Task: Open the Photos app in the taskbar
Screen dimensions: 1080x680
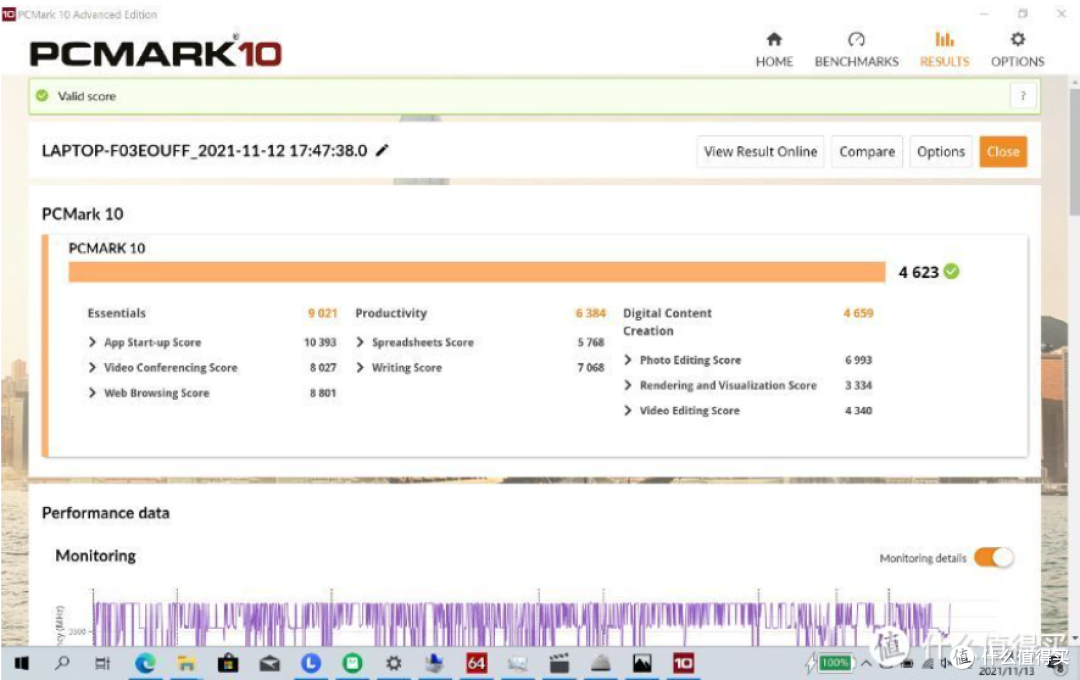Action: point(642,663)
